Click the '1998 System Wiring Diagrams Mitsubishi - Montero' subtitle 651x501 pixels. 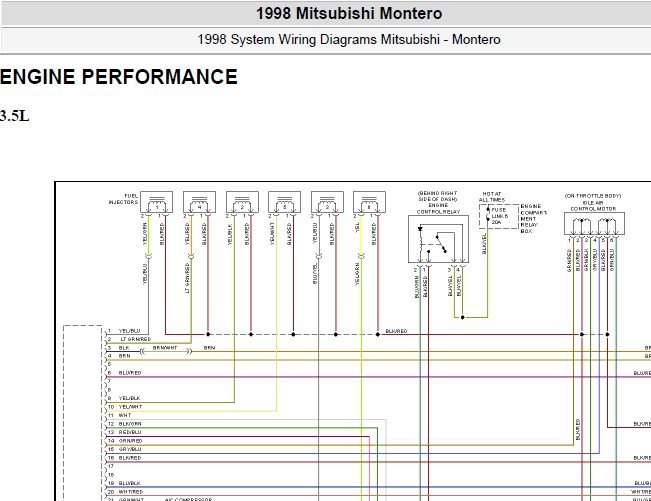point(349,39)
